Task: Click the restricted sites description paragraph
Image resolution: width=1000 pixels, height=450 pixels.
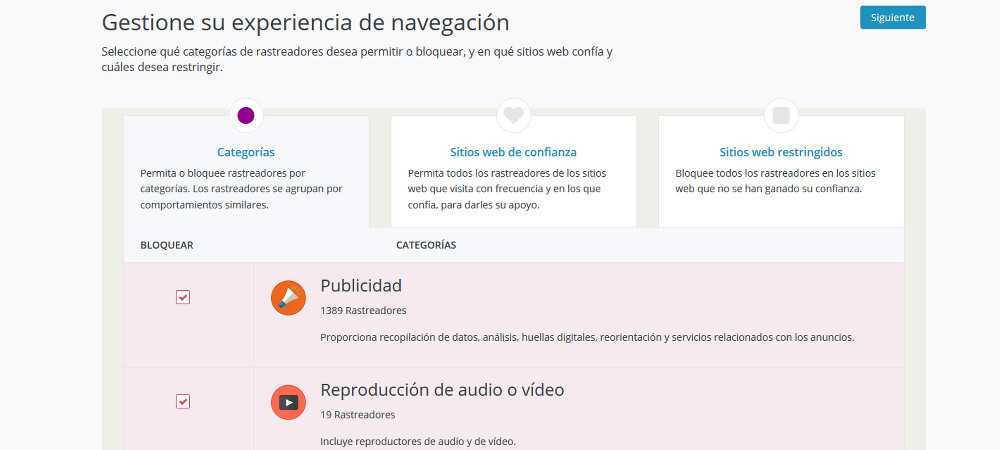Action: [x=776, y=181]
